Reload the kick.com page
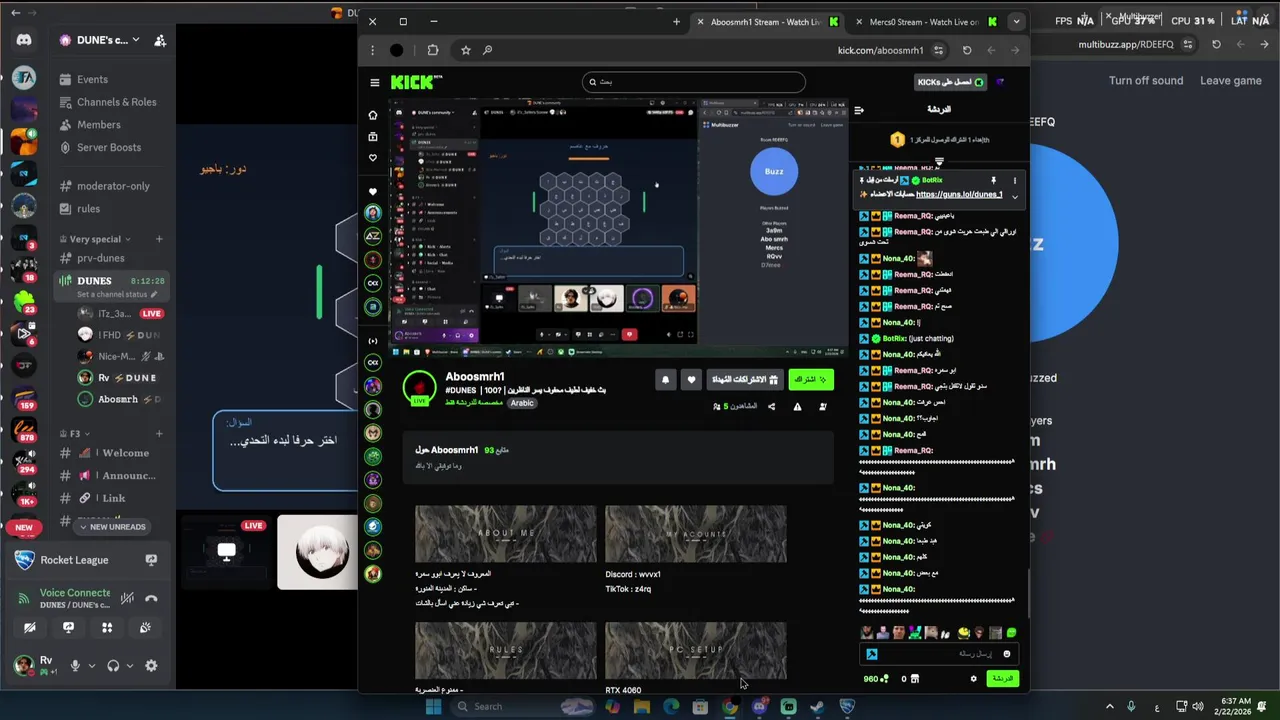This screenshot has height=720, width=1280. click(967, 50)
